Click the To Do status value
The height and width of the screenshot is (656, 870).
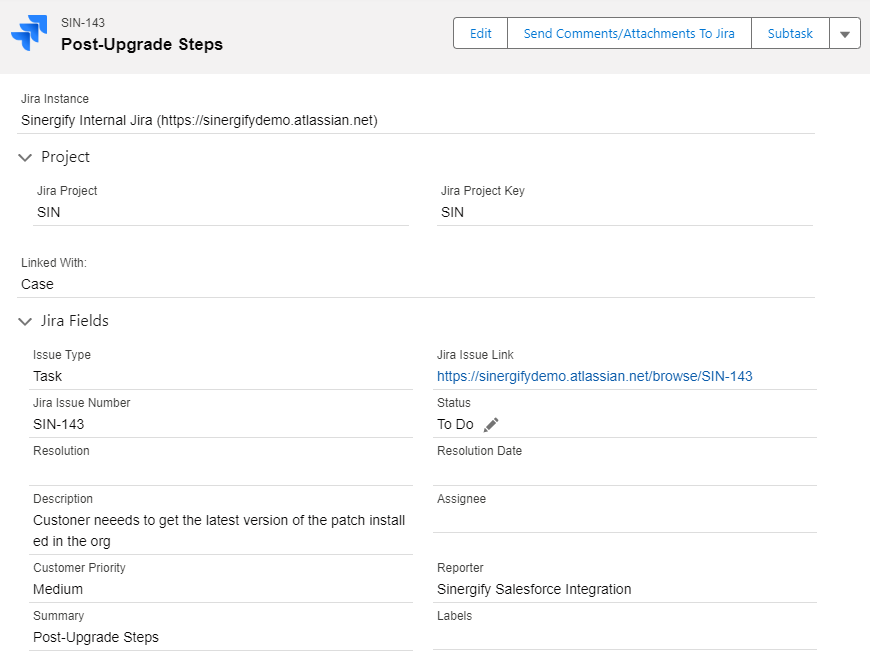tap(456, 425)
